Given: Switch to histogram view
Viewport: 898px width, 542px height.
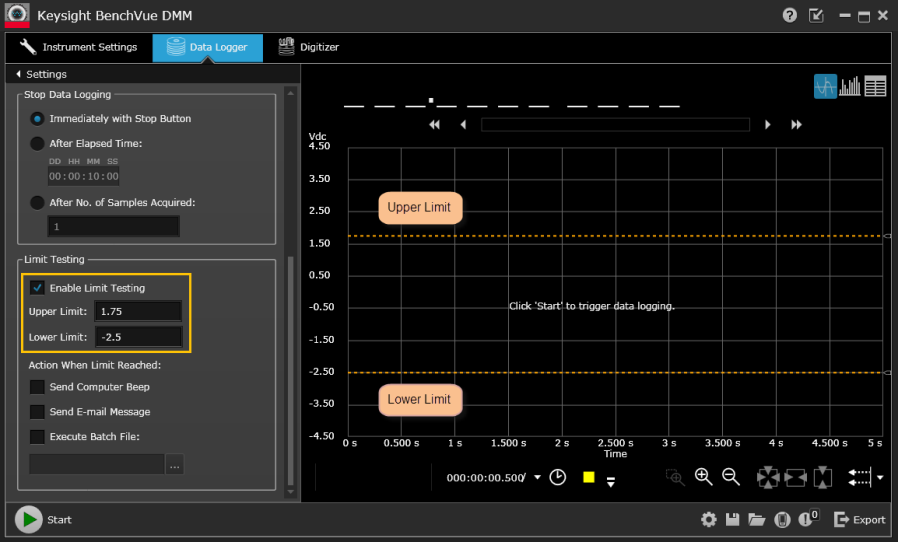Looking at the screenshot, I should click(x=850, y=87).
